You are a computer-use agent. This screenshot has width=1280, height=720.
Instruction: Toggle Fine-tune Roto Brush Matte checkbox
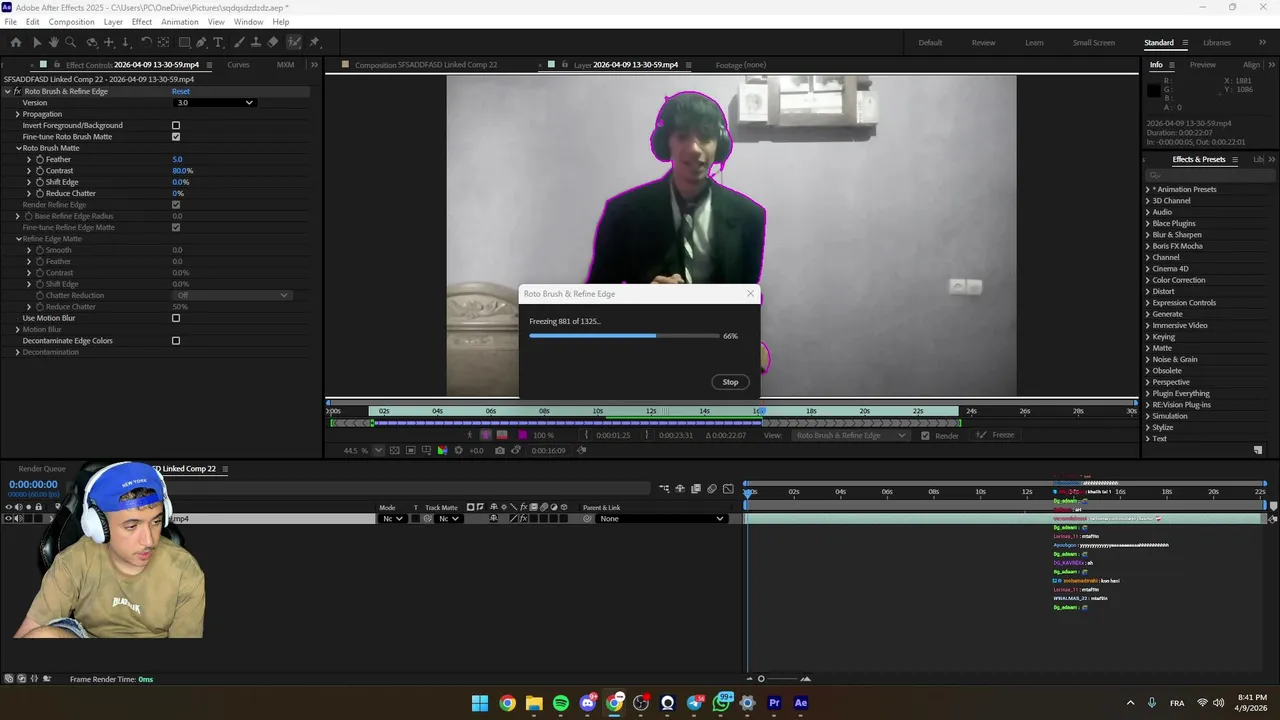point(176,136)
